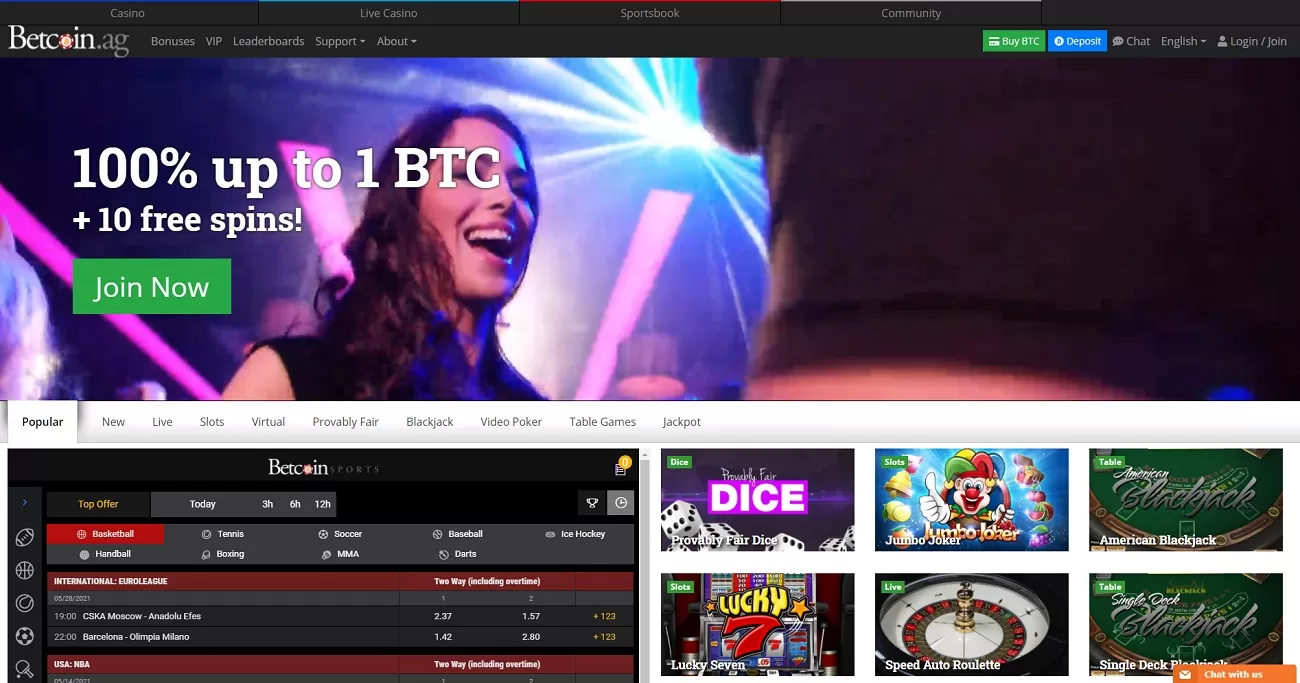1300x683 pixels.
Task: Select Darts sport category
Action: tap(458, 554)
